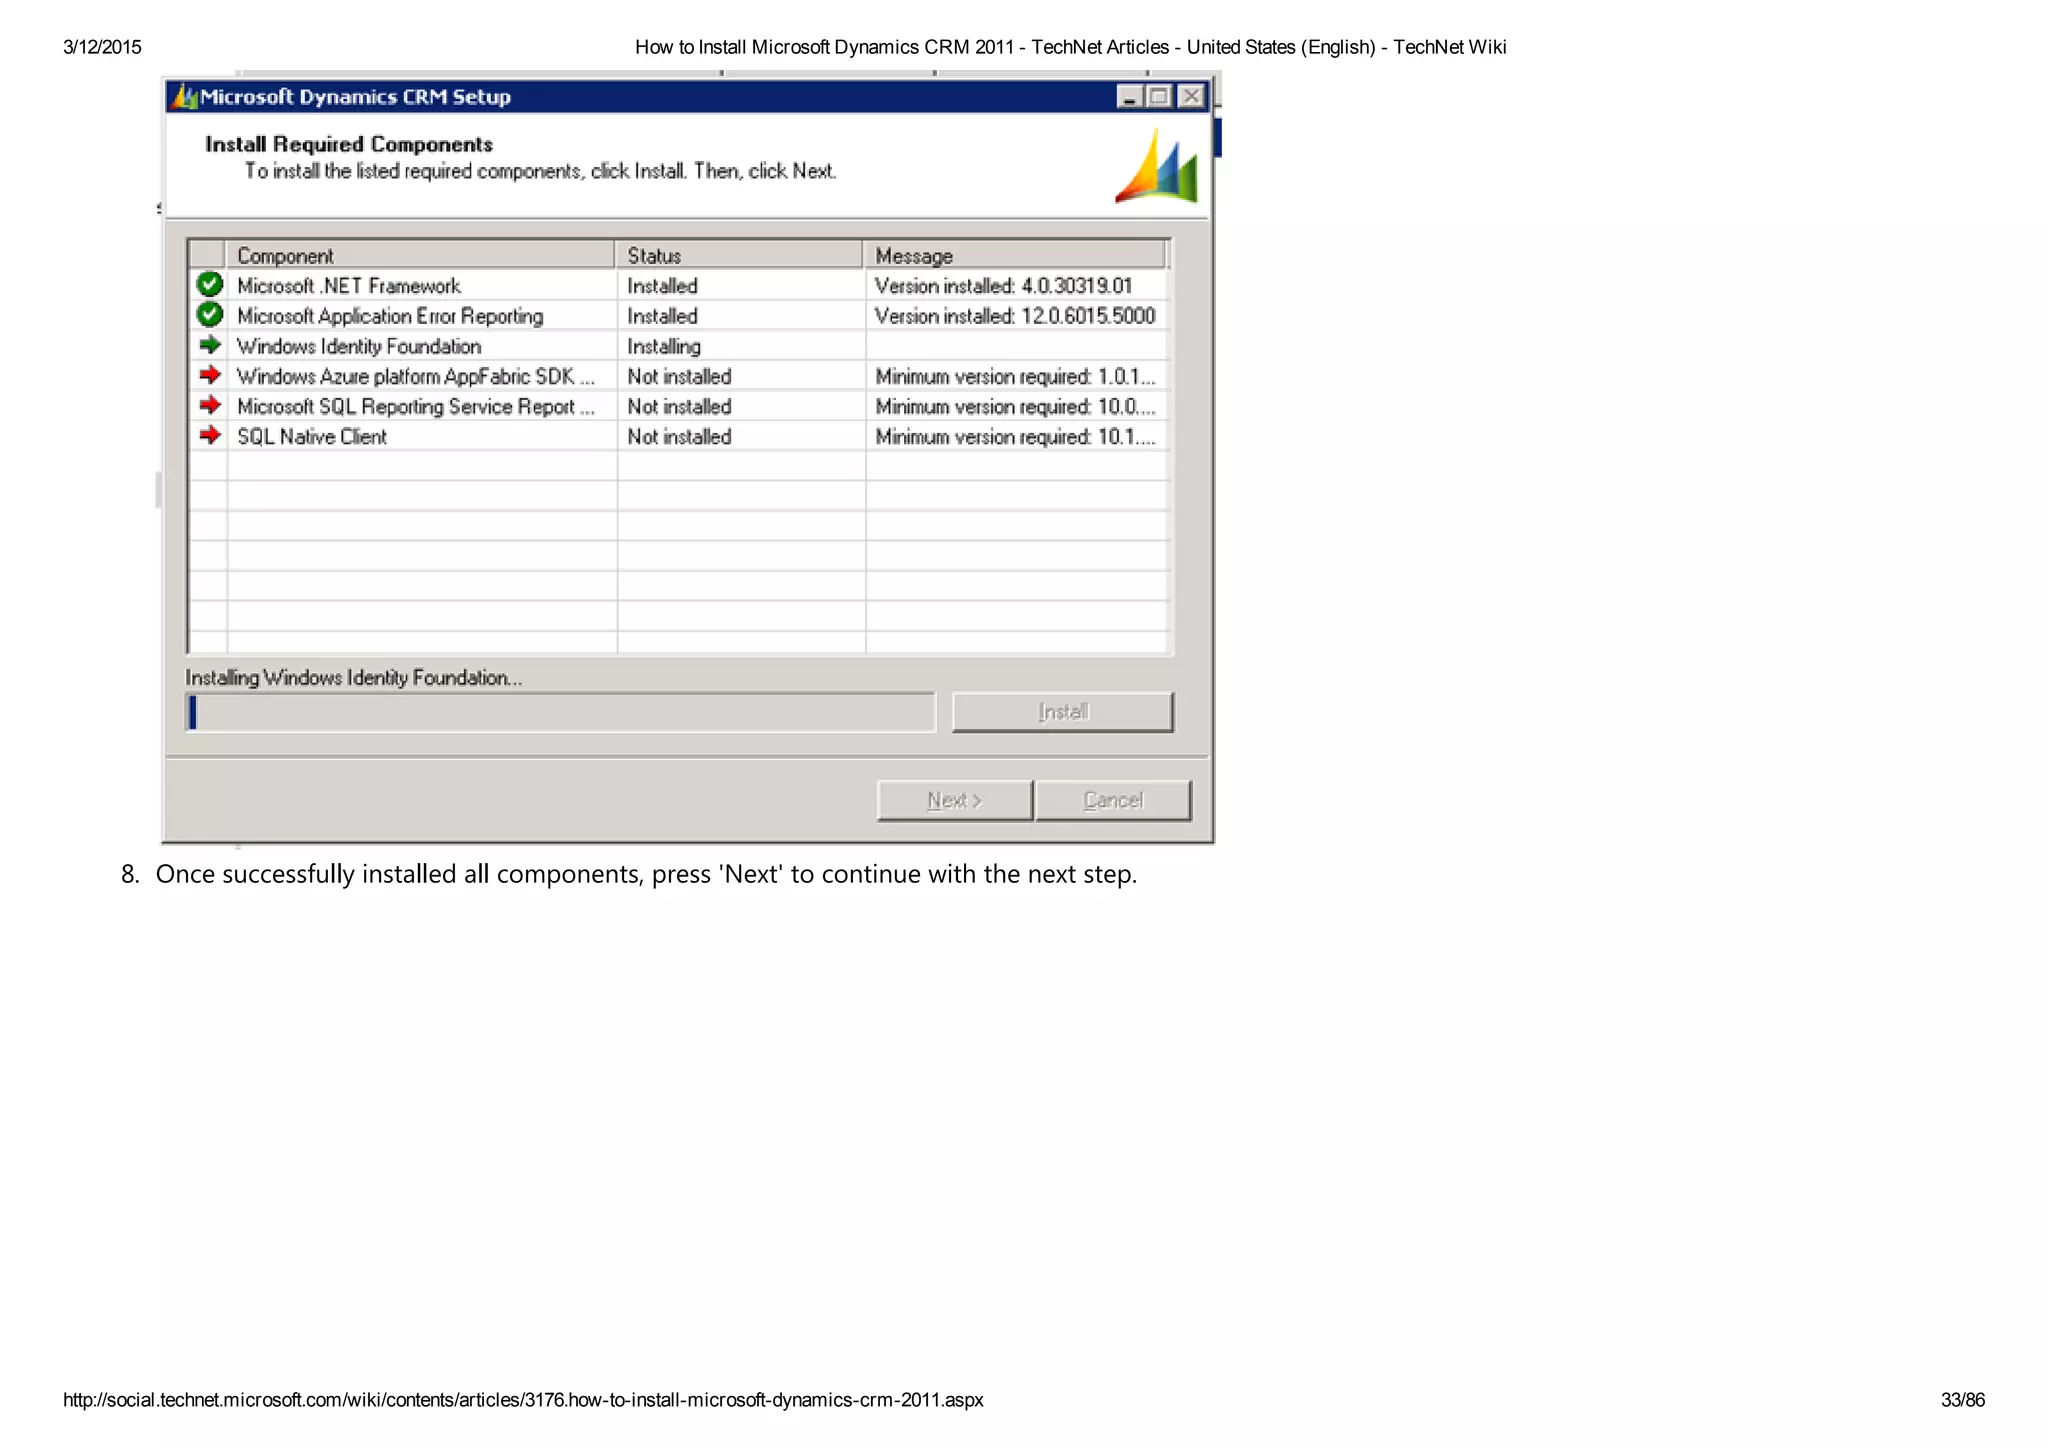Click the red arrow icon beside Windows Azure platform AppFabric SDK

pos(210,375)
